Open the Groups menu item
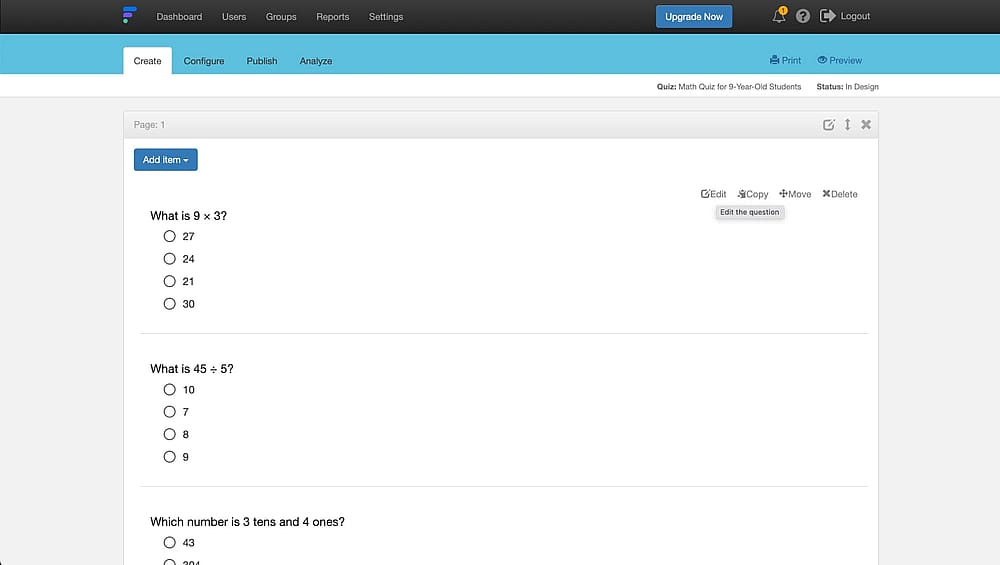 coord(281,17)
